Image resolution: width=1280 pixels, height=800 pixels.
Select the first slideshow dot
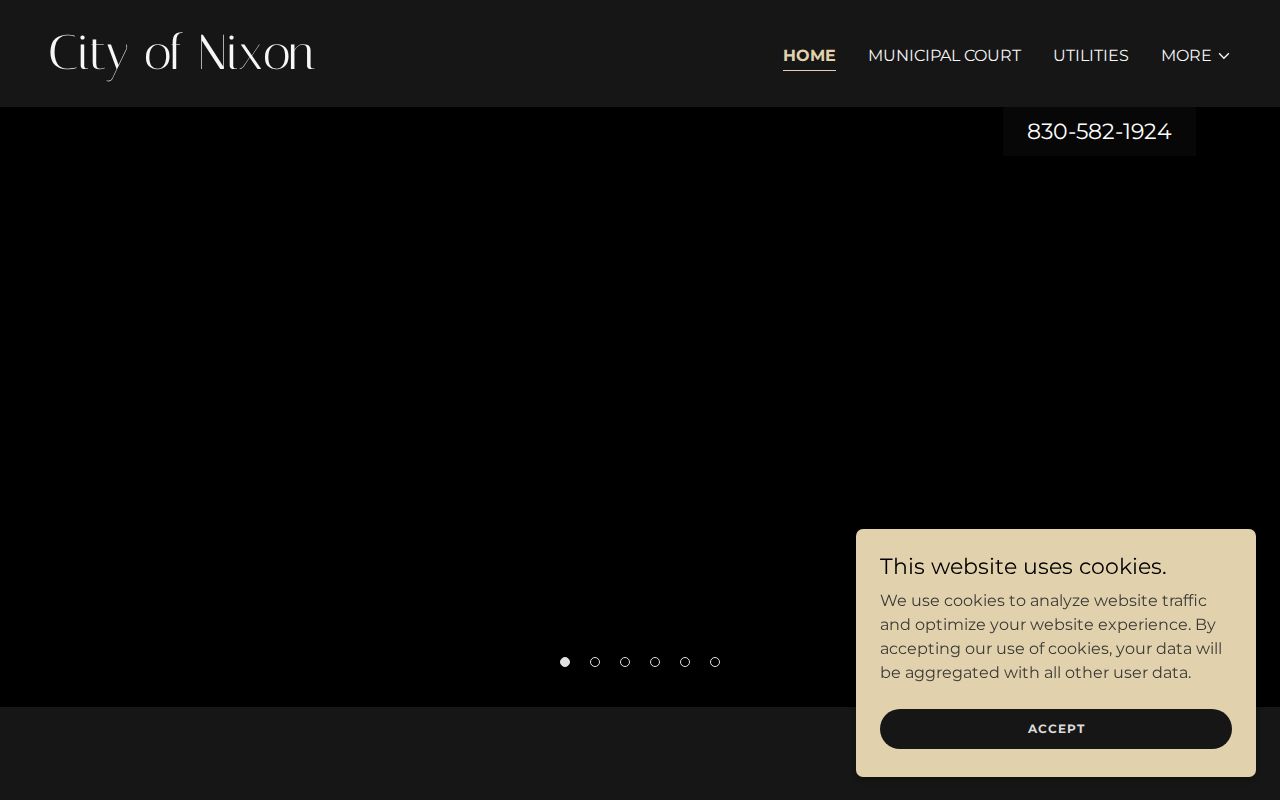coord(565,662)
